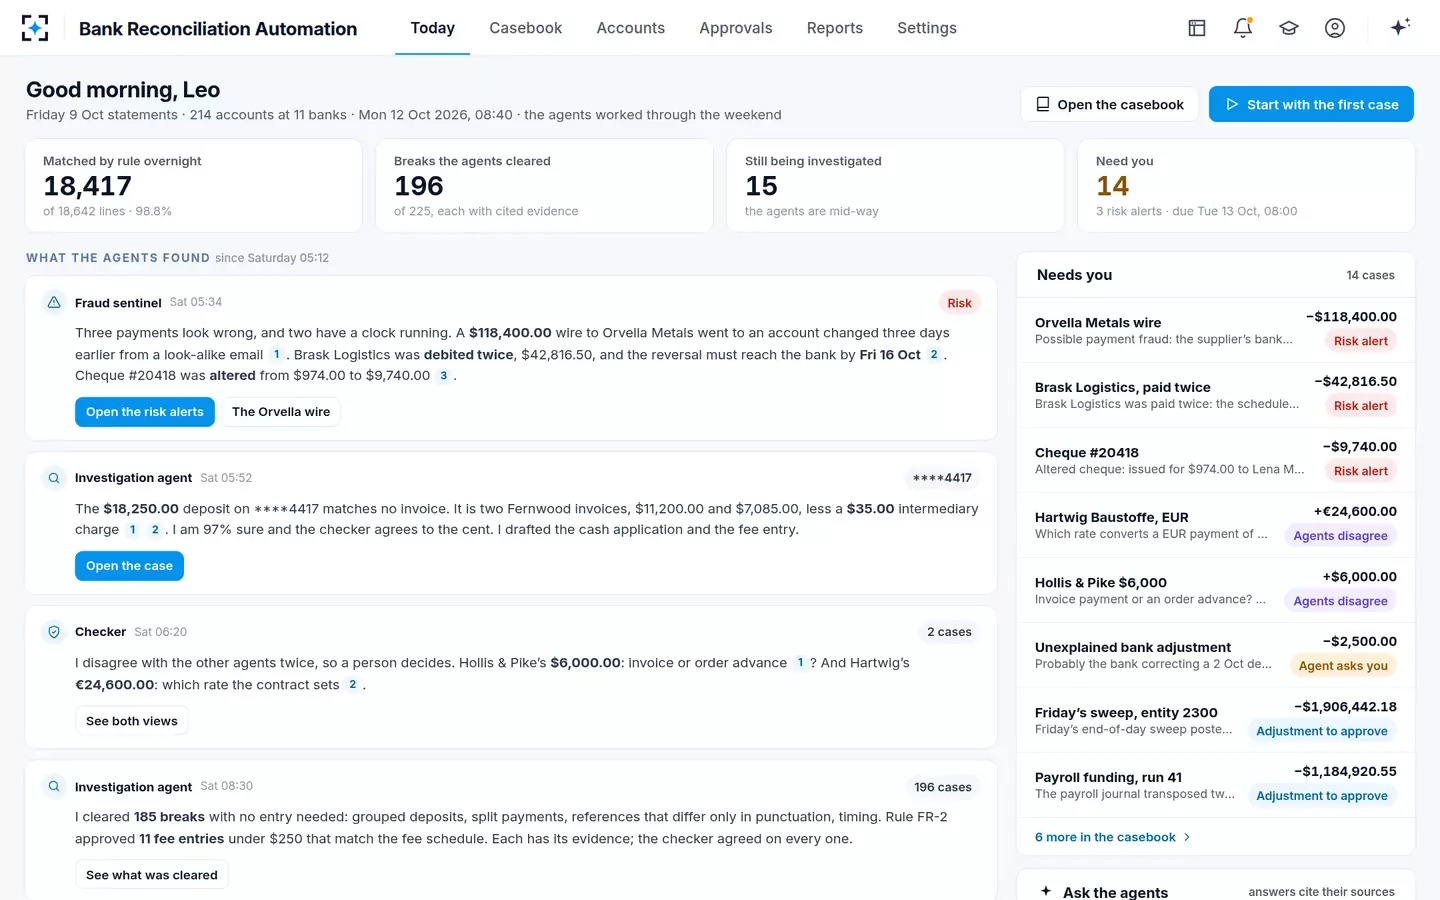Select the Reports tab
Image resolution: width=1440 pixels, height=900 pixels.
835,28
